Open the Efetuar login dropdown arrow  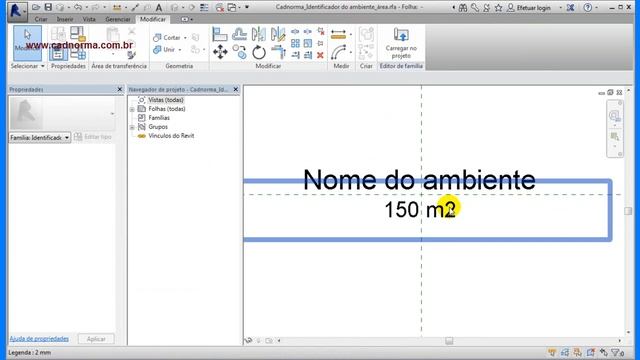(560, 8)
